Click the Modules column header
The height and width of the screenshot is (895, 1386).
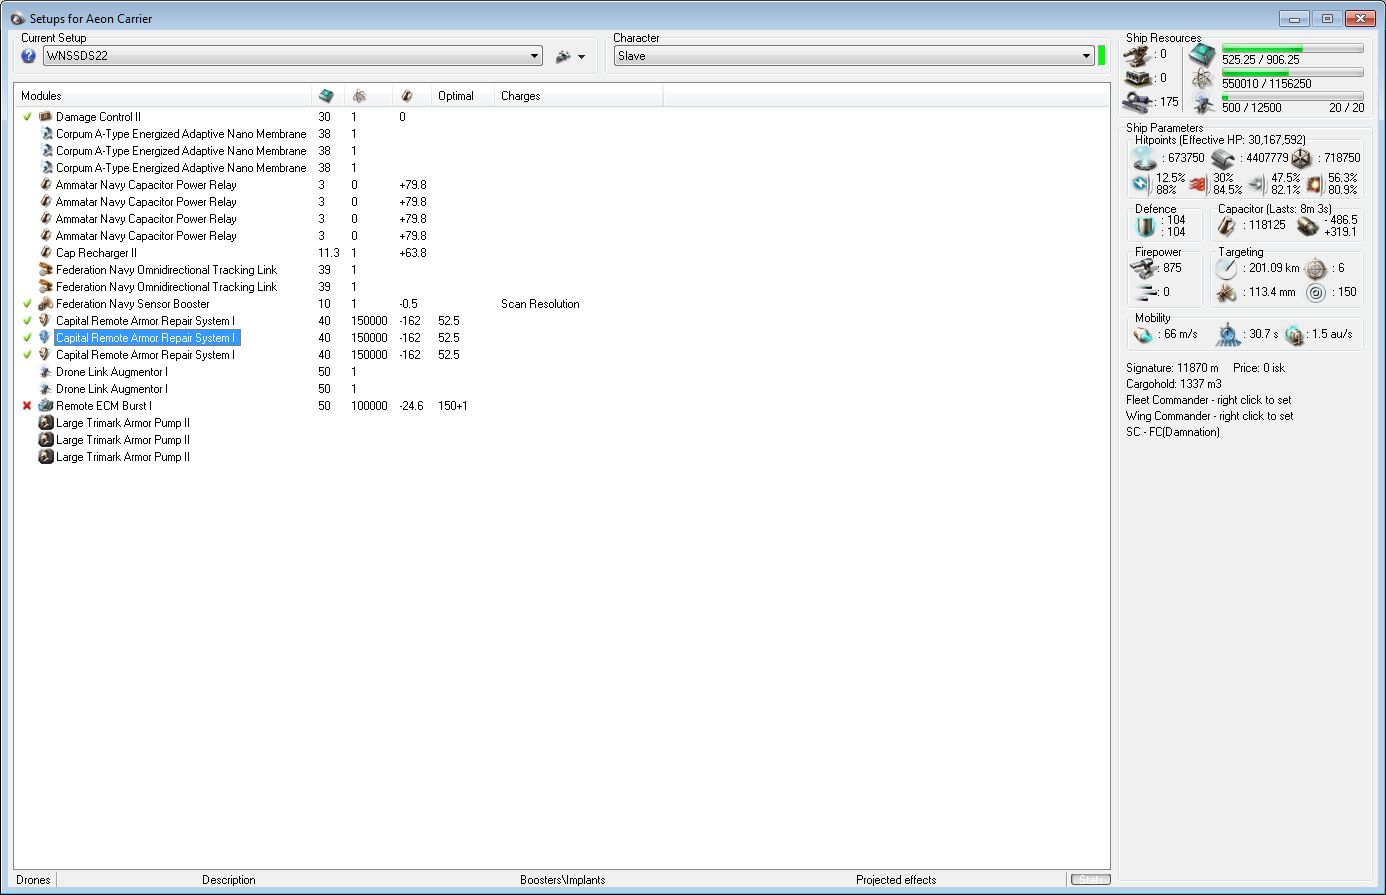coord(163,96)
